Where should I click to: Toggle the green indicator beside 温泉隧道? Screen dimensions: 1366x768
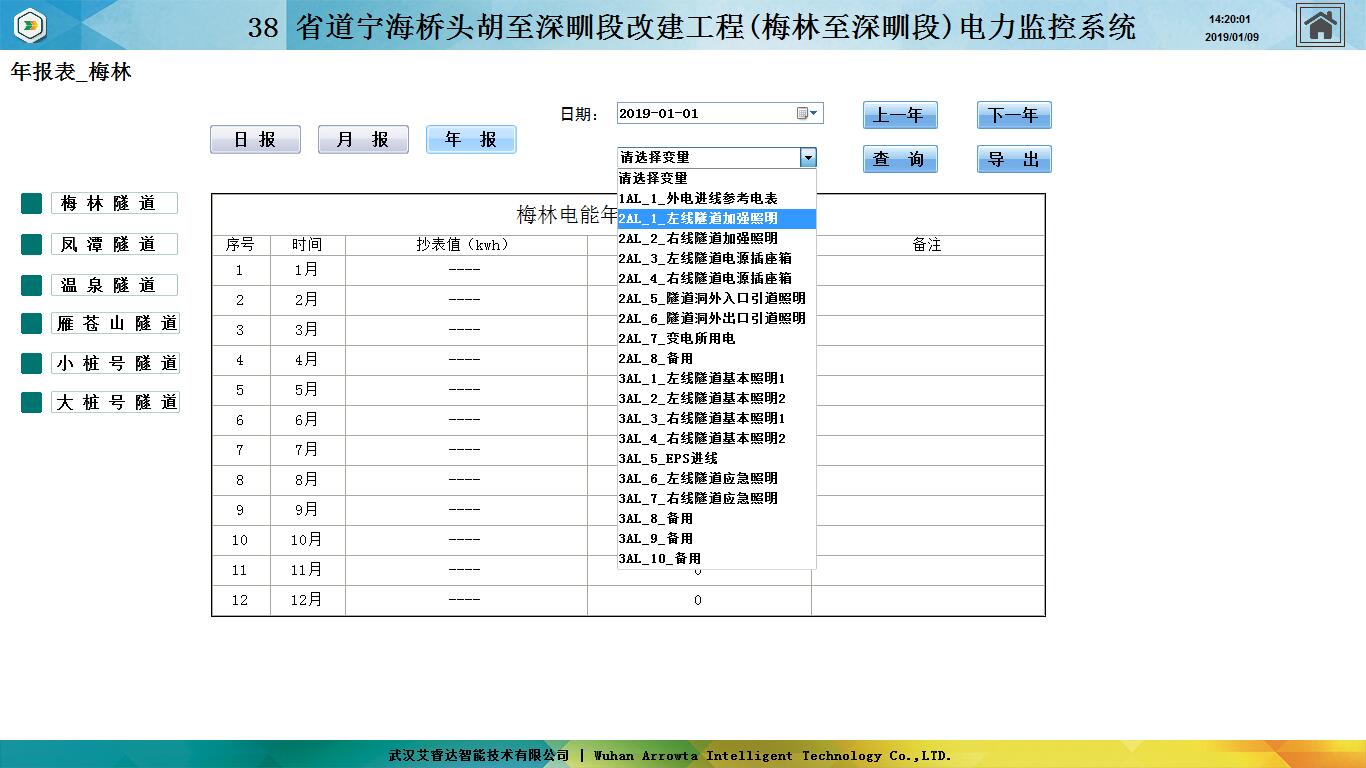point(32,286)
